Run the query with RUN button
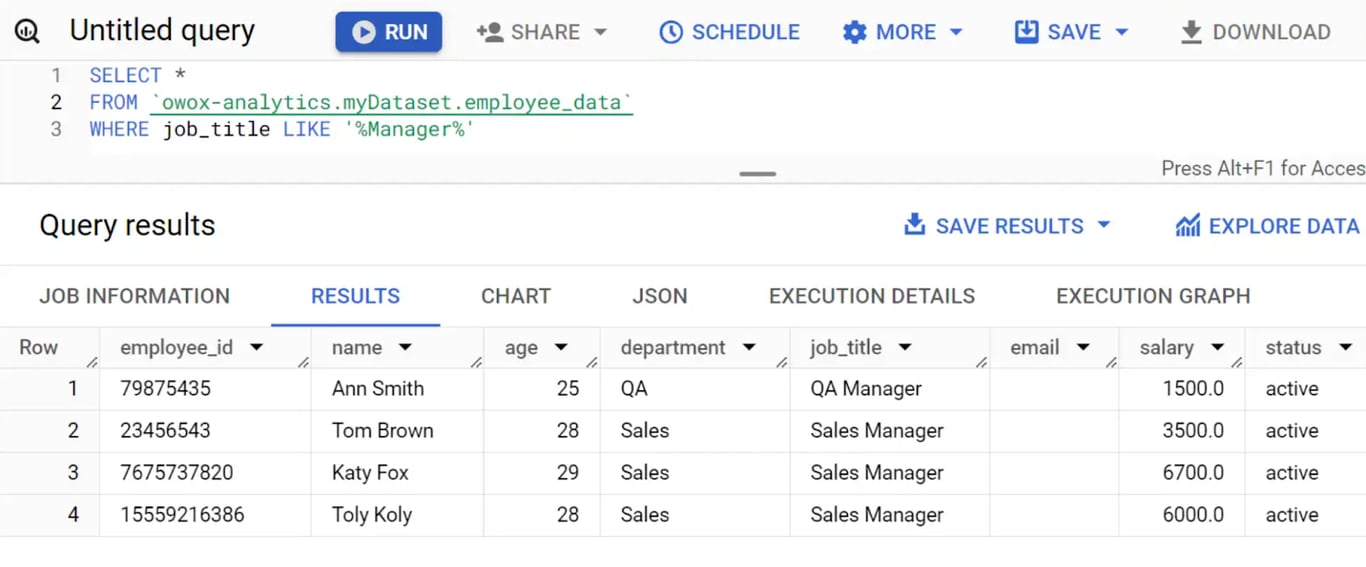Image resolution: width=1366 pixels, height=567 pixels. point(389,32)
